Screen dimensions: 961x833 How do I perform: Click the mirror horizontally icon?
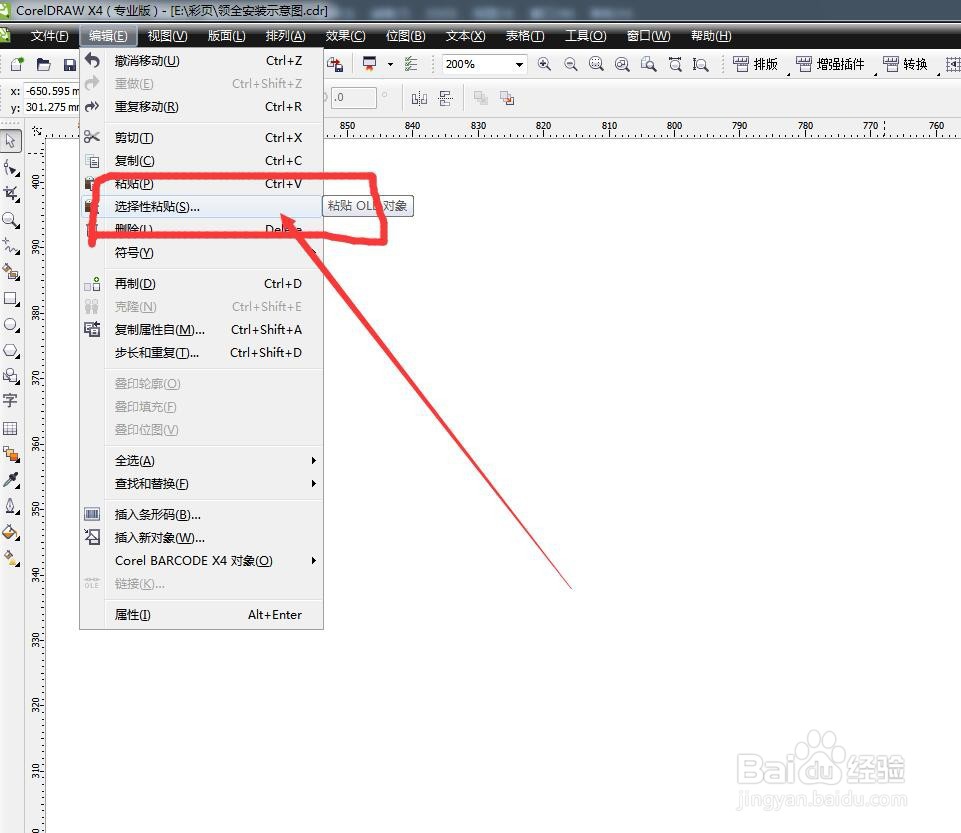[419, 98]
